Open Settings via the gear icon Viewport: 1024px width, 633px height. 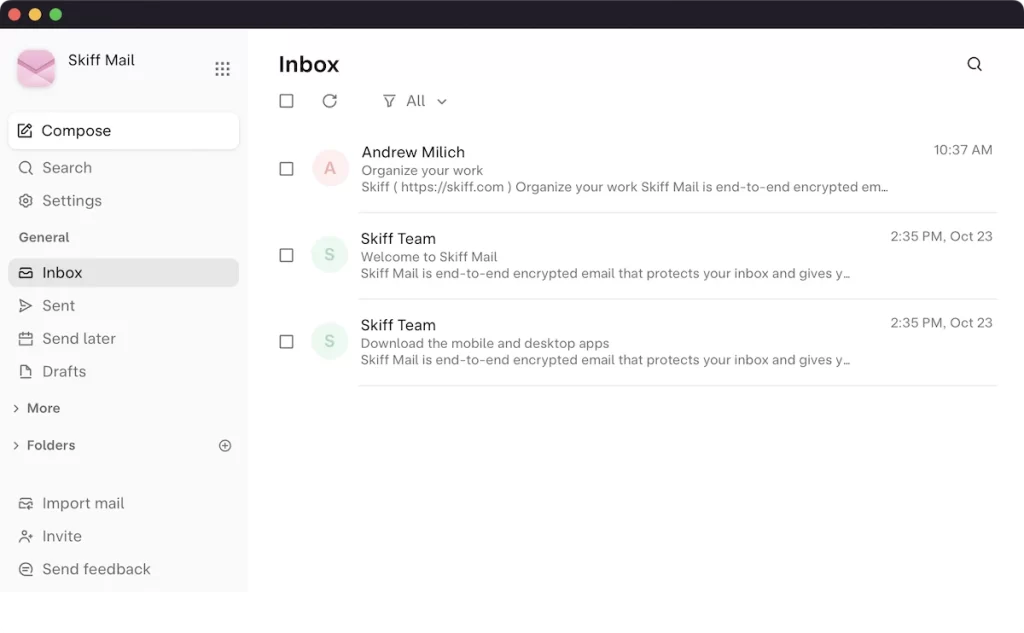coord(25,201)
